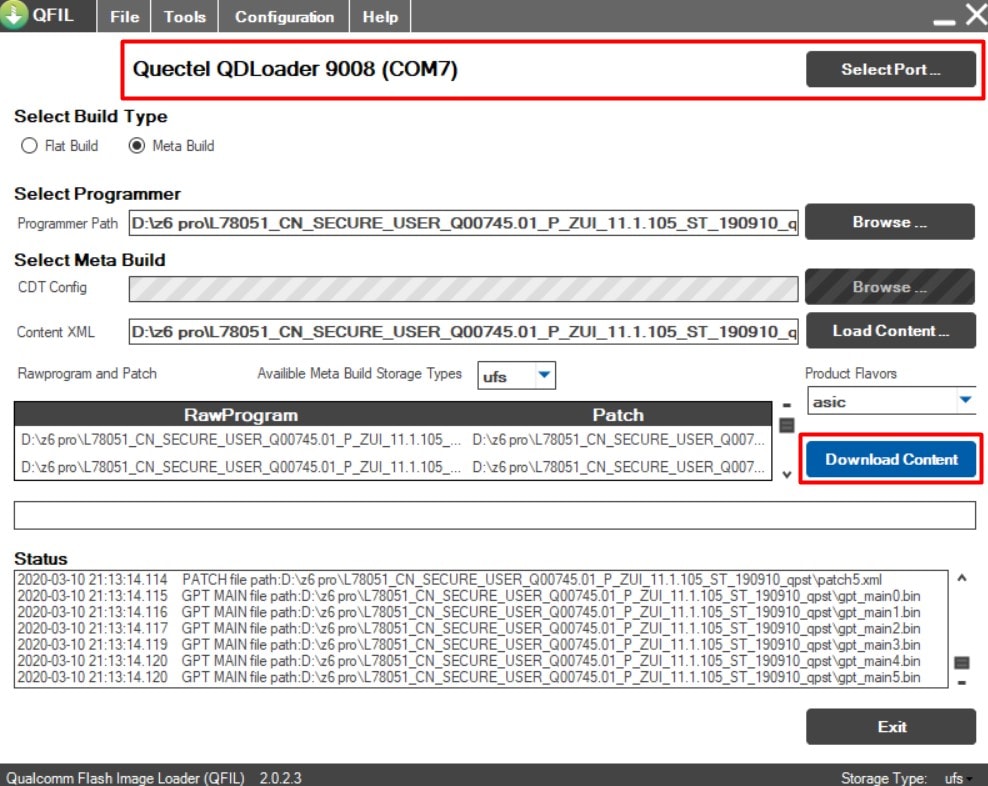Click inside the Programmer Path field
Screen dimensions: 988x786
460,224
